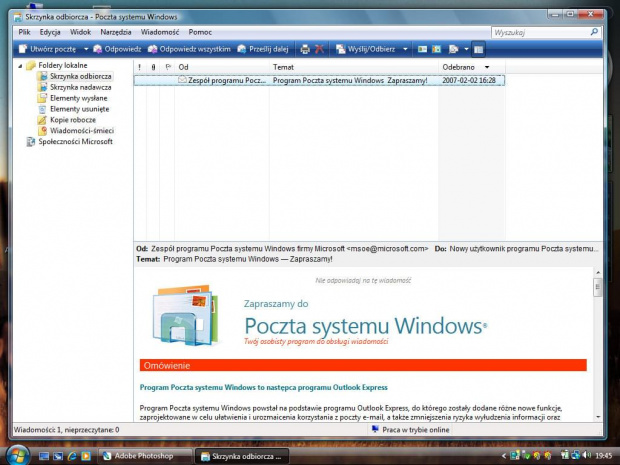The height and width of the screenshot is (465, 620).
Task: Open Switch between windows quick launch icon
Action: [x=58, y=456]
